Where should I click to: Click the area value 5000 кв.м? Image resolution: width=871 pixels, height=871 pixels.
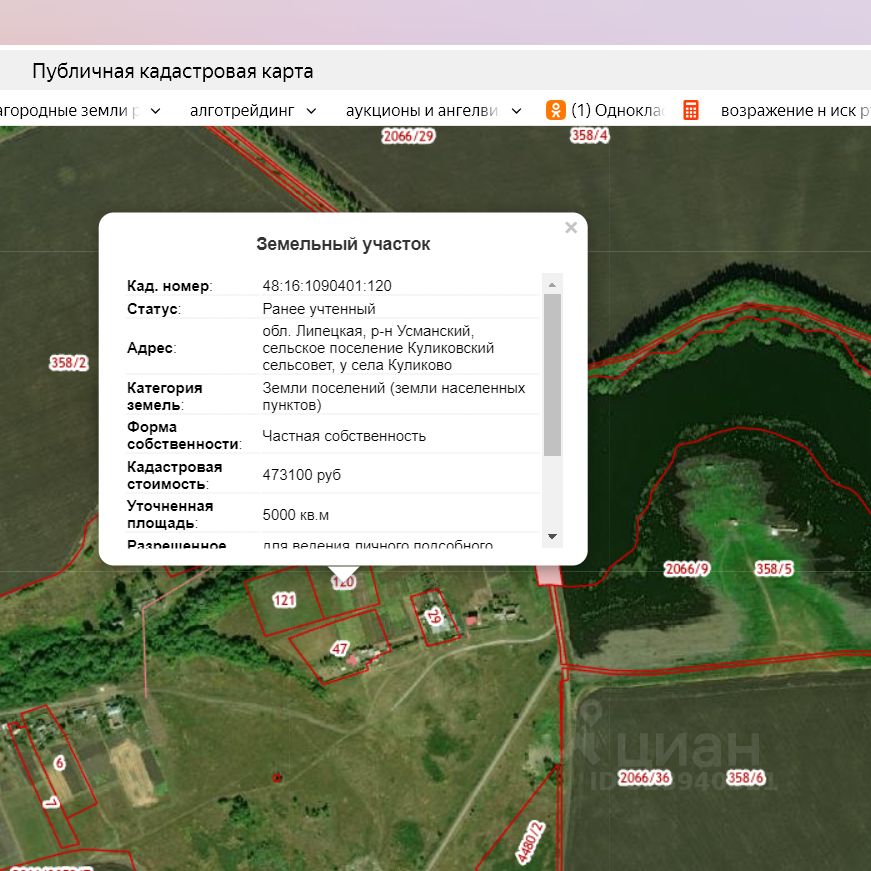tap(296, 515)
